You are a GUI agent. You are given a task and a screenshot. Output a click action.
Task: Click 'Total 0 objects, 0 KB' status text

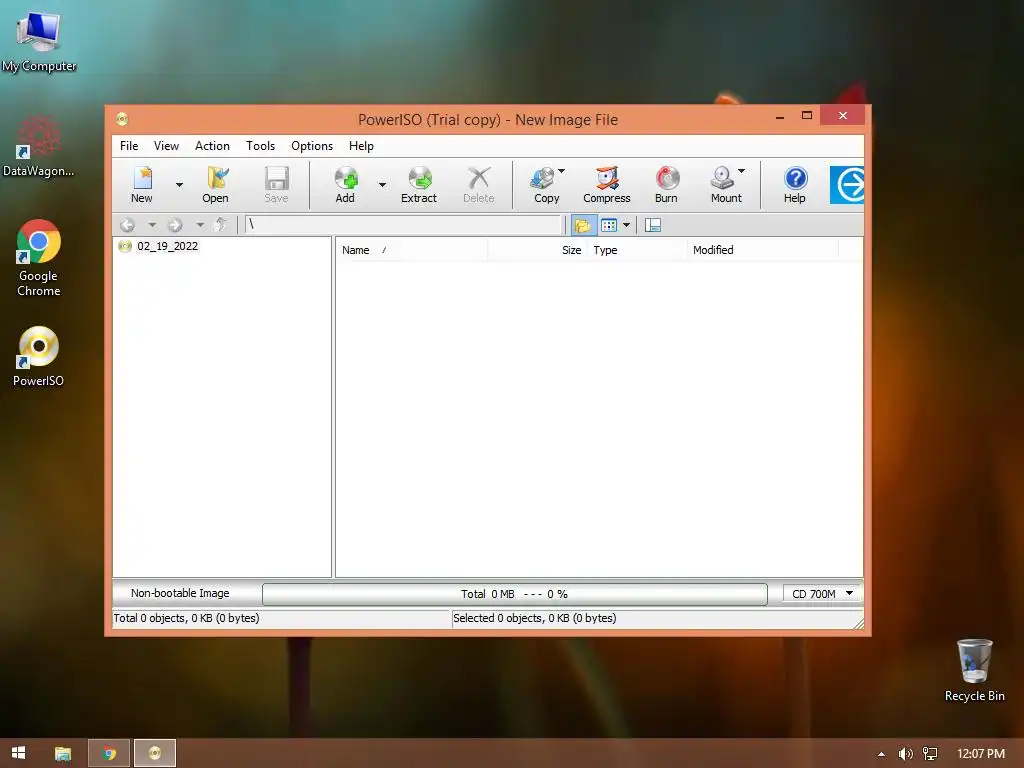click(187, 618)
